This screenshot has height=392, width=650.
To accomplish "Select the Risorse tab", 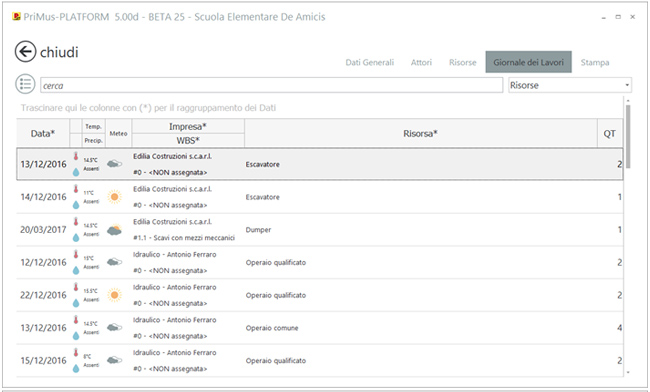I will [463, 63].
